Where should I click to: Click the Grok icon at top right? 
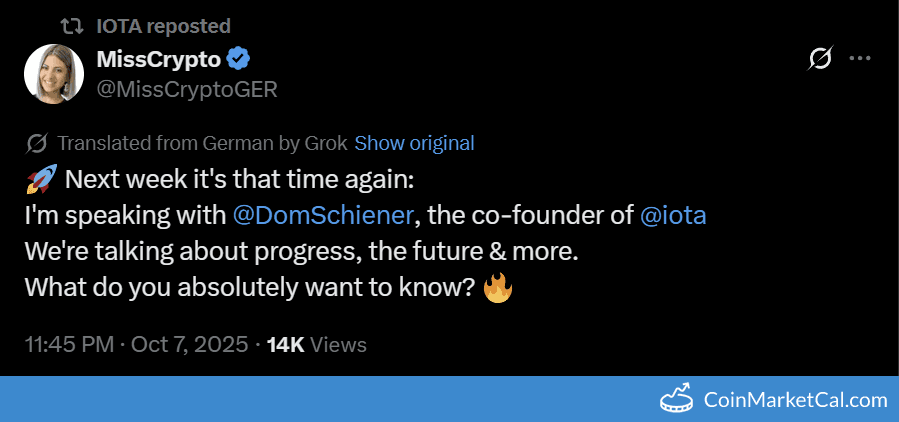819,59
